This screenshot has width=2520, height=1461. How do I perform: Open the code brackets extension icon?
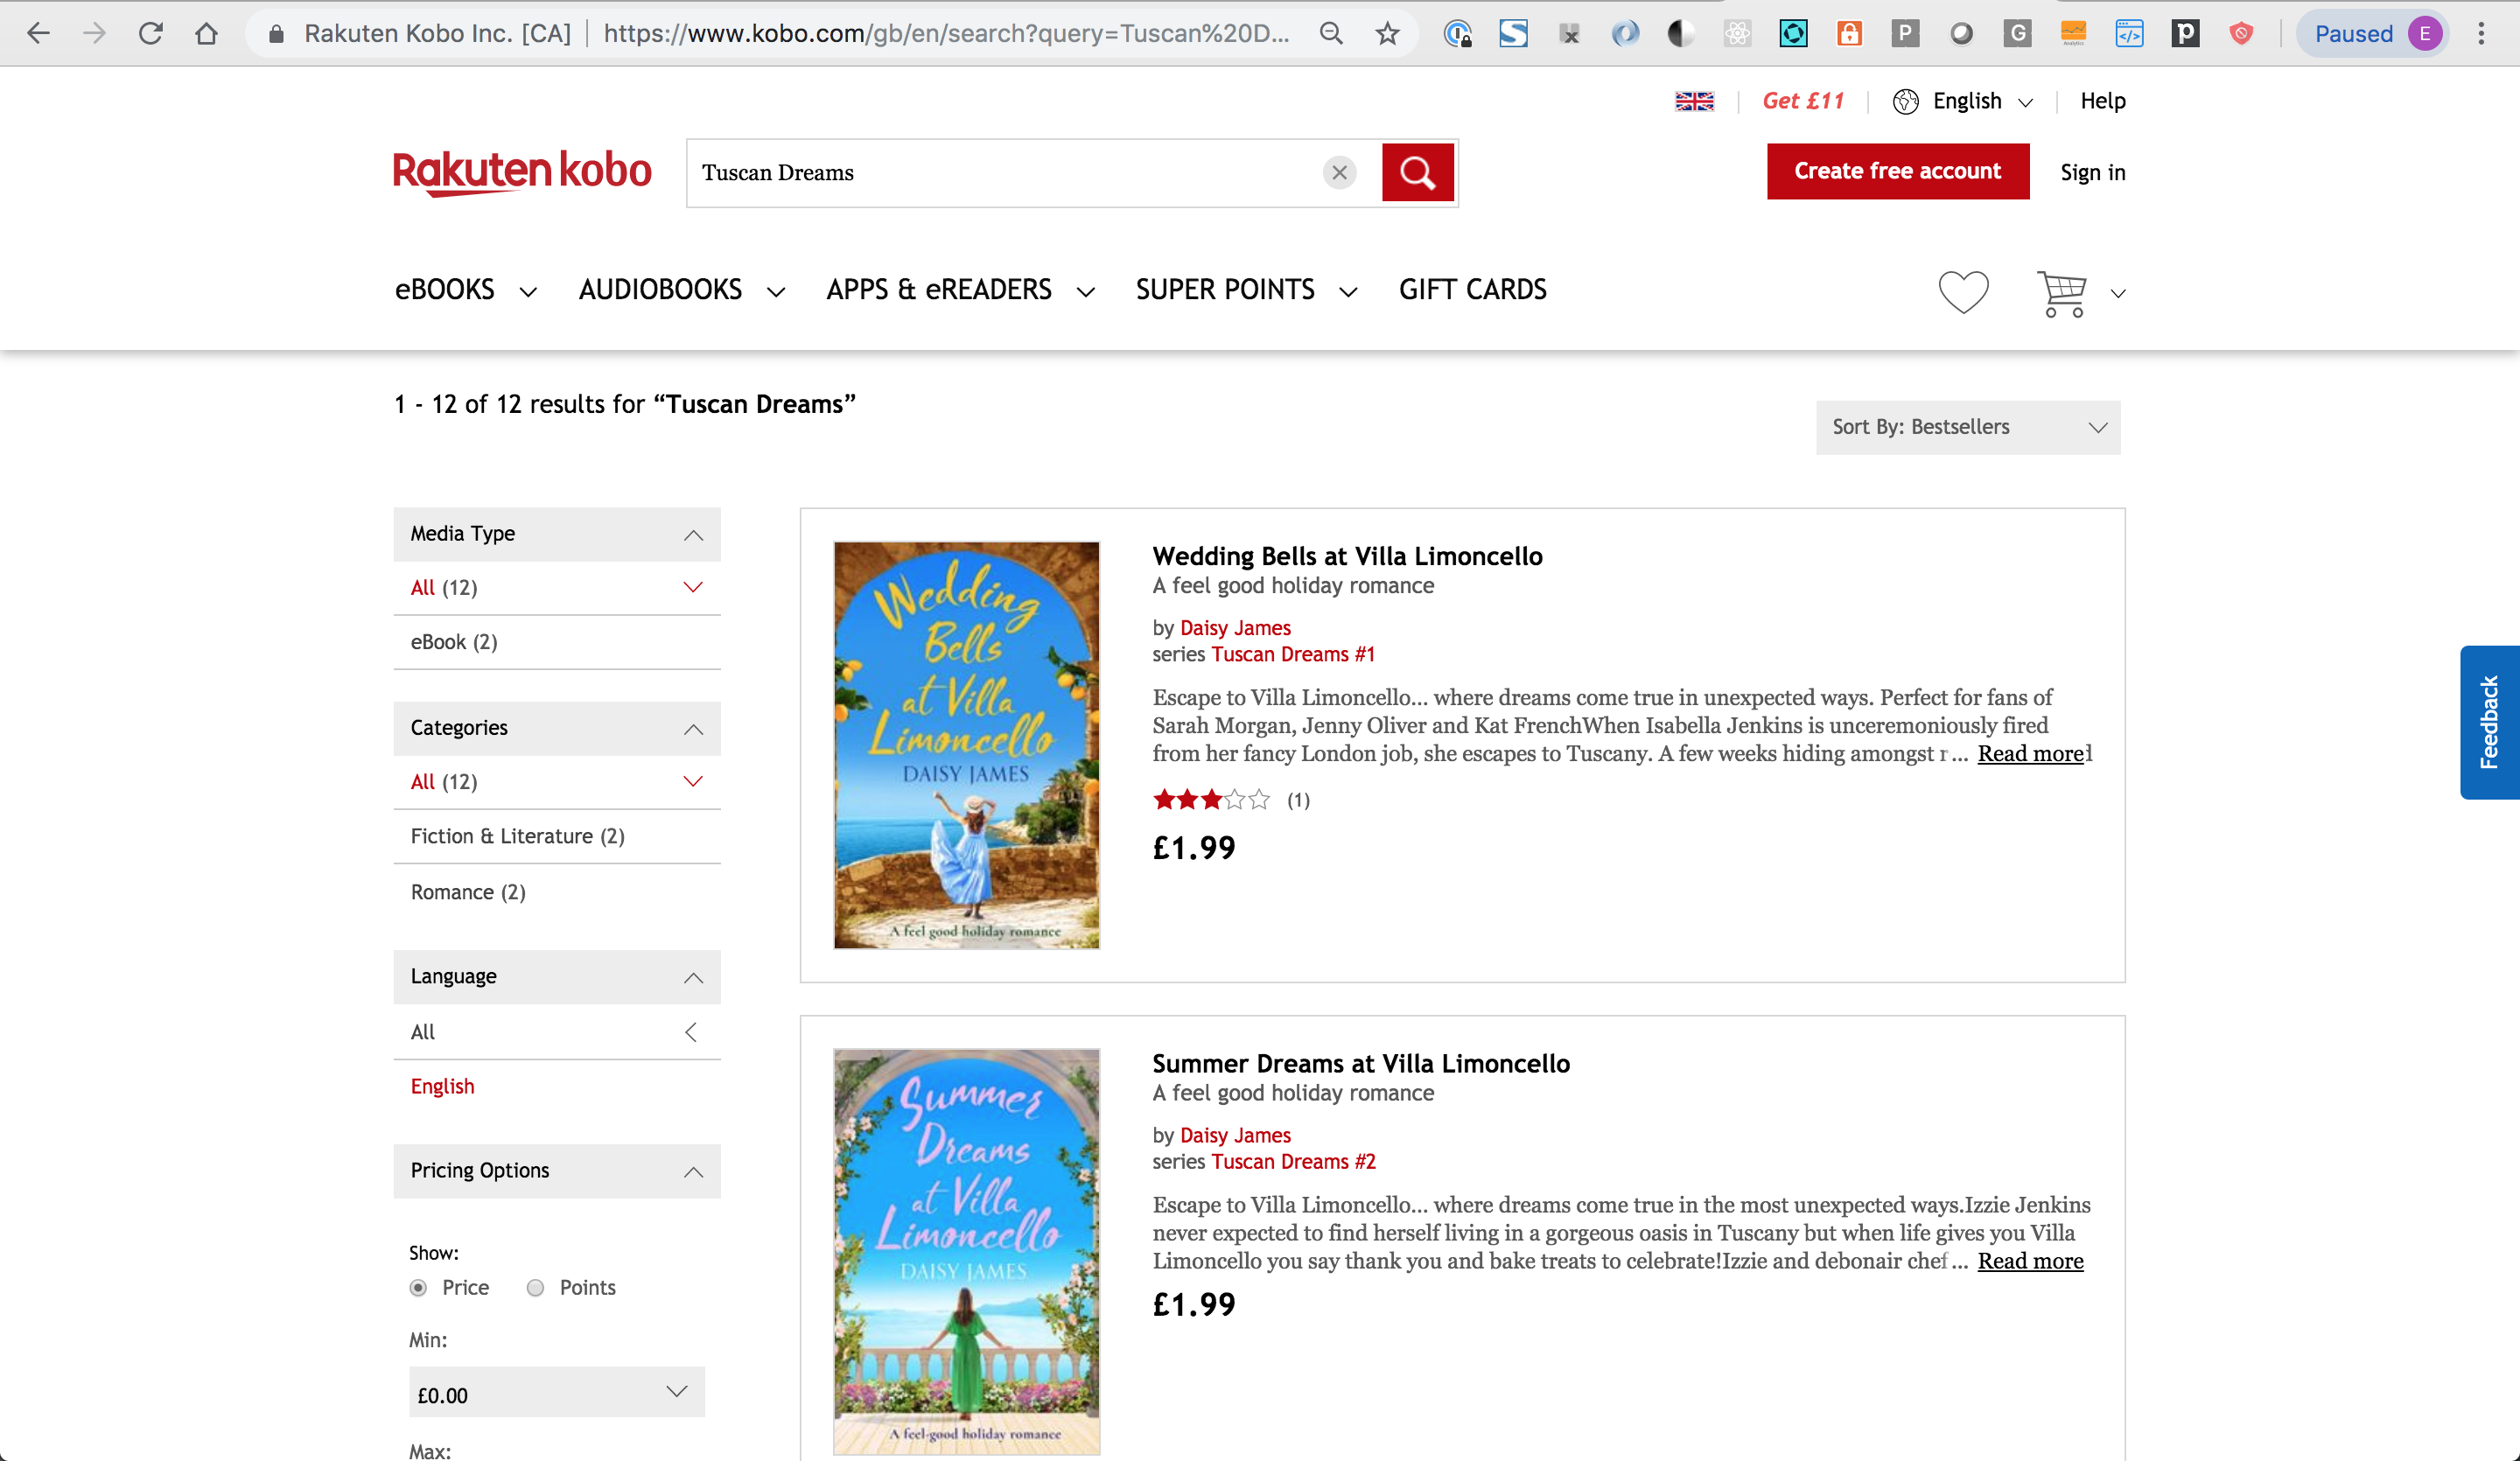[2129, 33]
